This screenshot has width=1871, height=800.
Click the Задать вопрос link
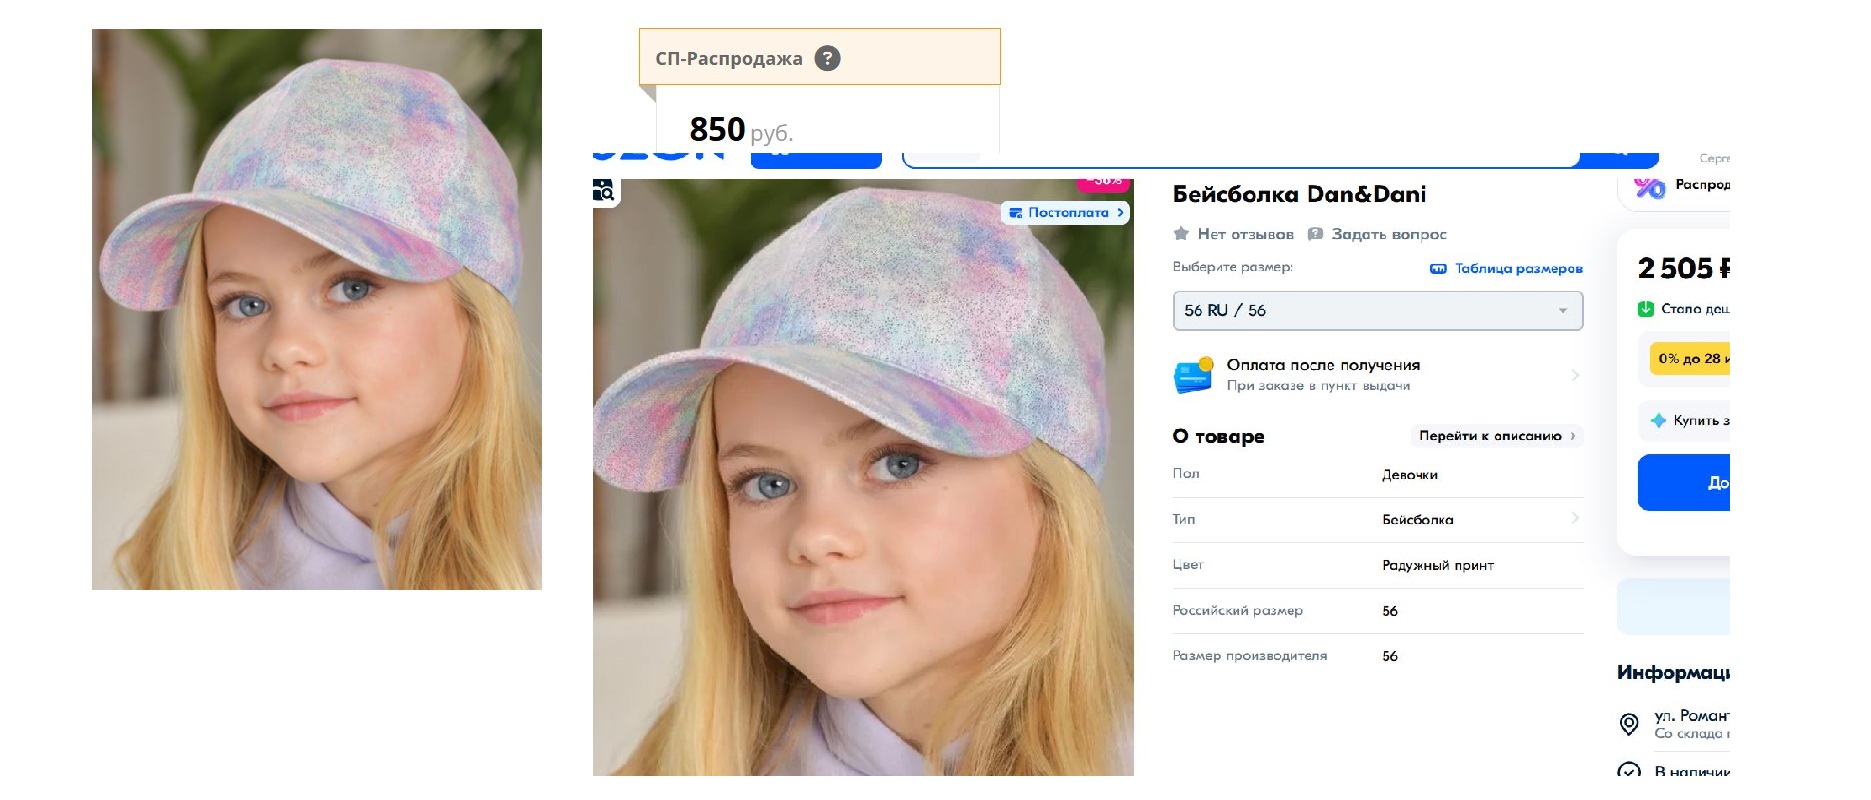1389,234
